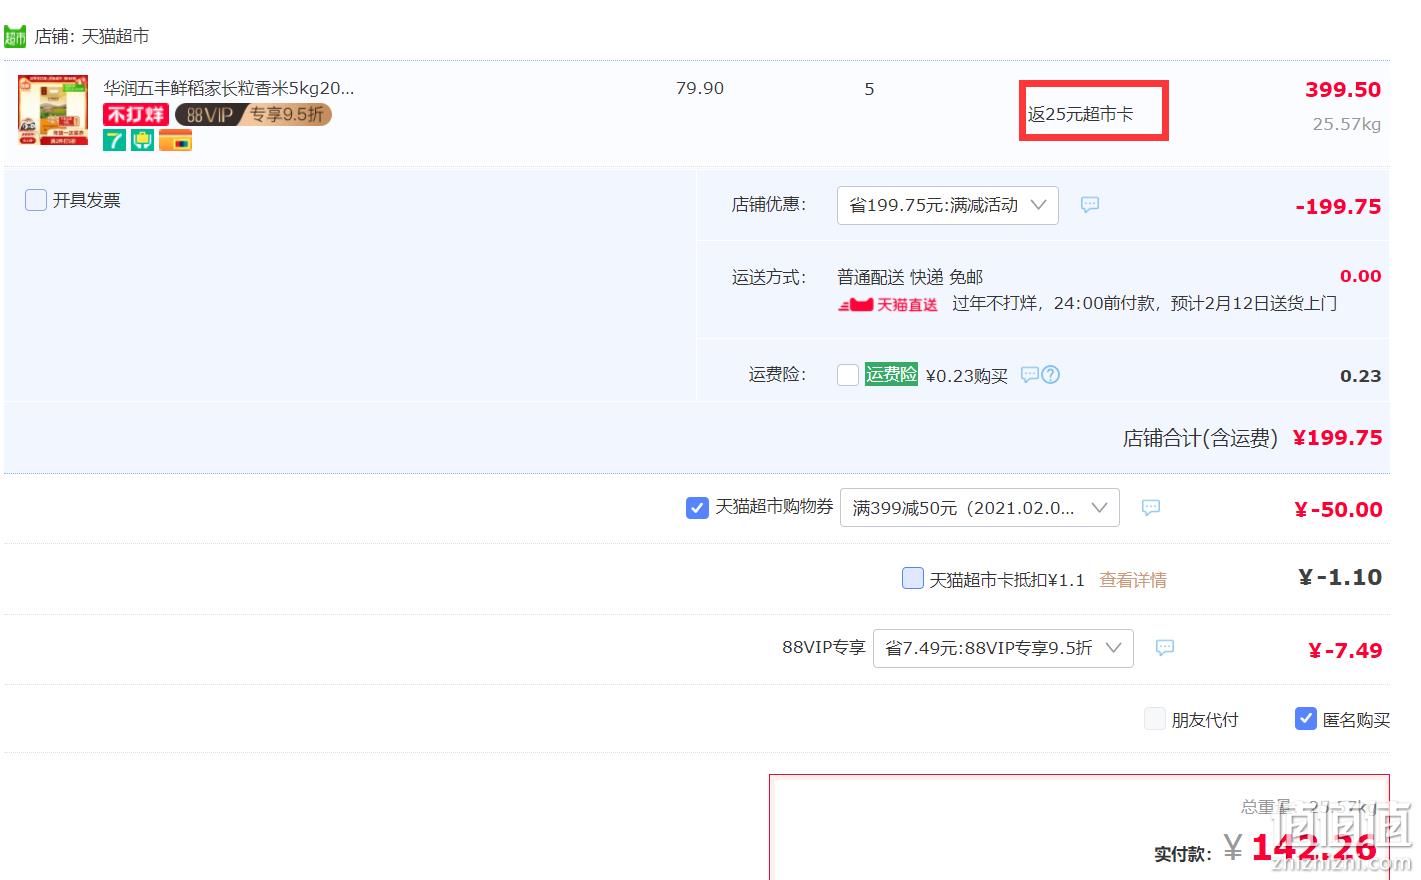Click the insurance amount 0.23 at right
The height and width of the screenshot is (880, 1421).
(x=1361, y=376)
